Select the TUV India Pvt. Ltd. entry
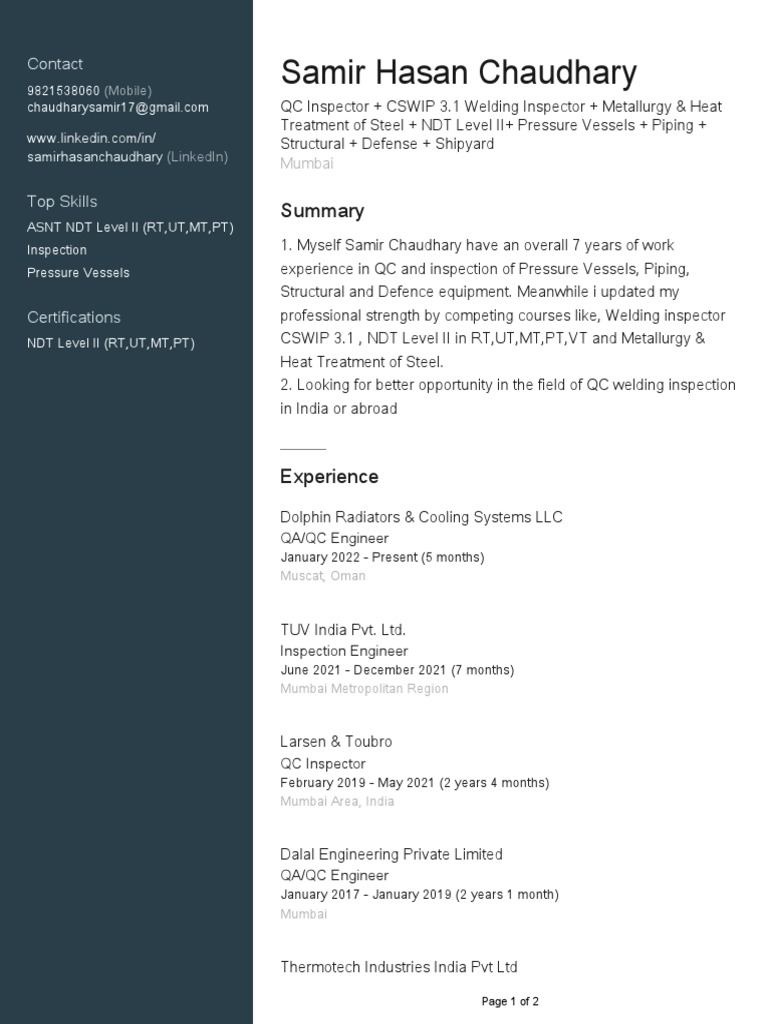 343,630
